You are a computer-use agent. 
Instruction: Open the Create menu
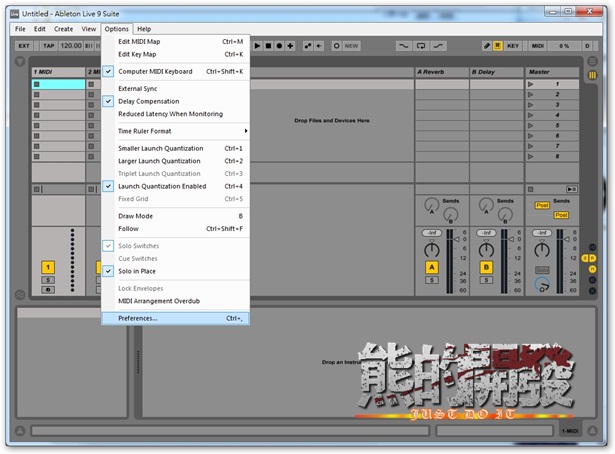(x=64, y=29)
